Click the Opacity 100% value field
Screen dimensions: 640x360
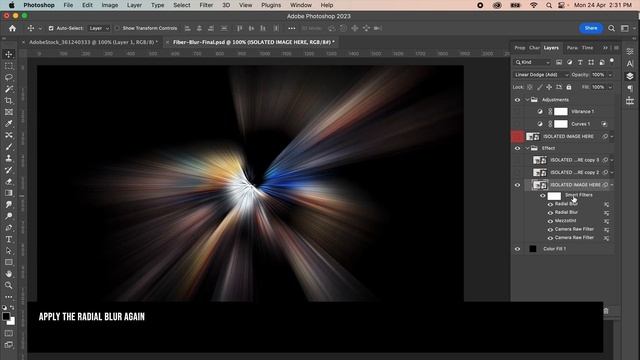(x=598, y=75)
